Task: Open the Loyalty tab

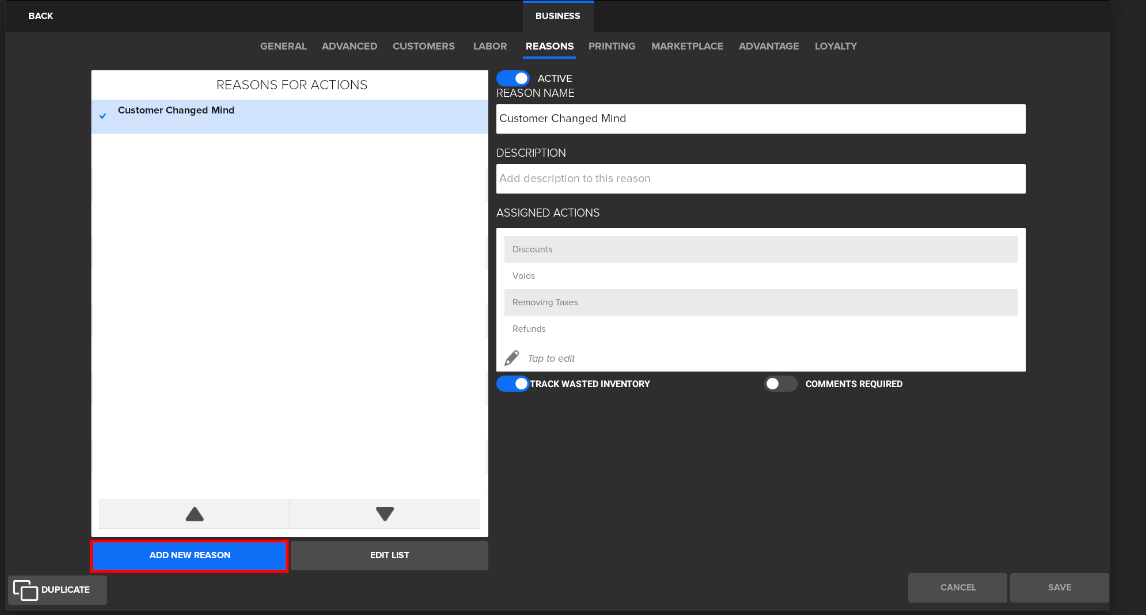Action: tap(835, 46)
